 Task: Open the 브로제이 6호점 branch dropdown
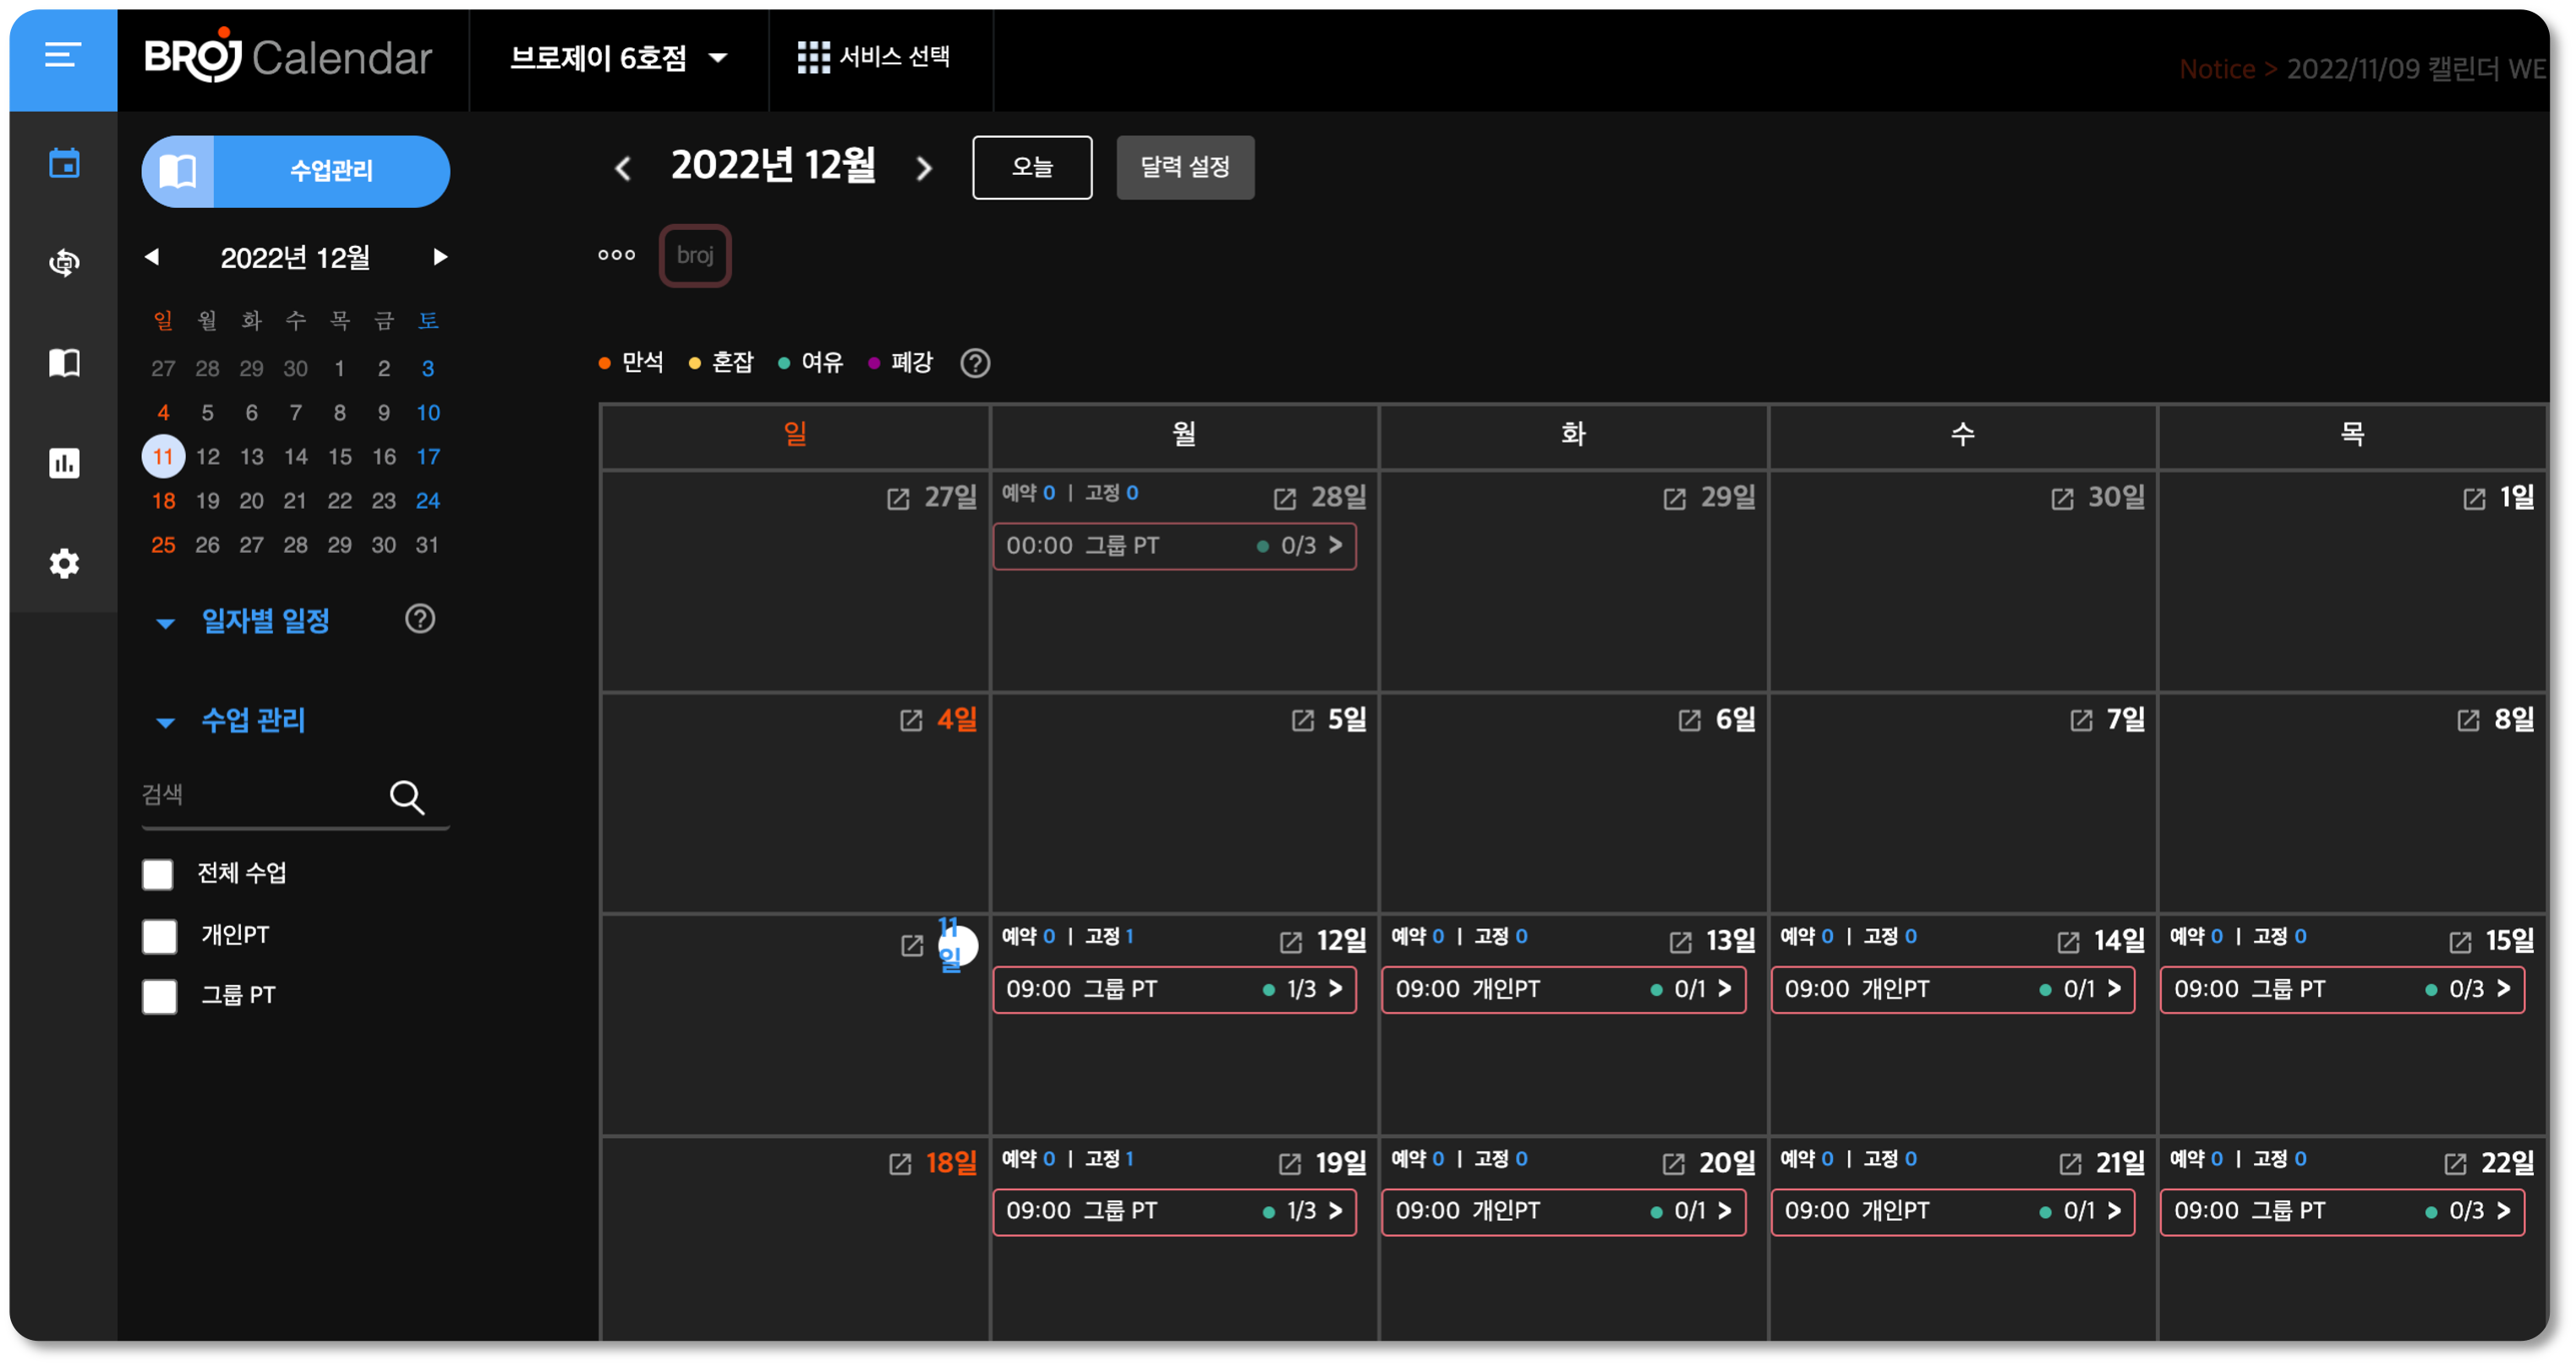point(618,58)
